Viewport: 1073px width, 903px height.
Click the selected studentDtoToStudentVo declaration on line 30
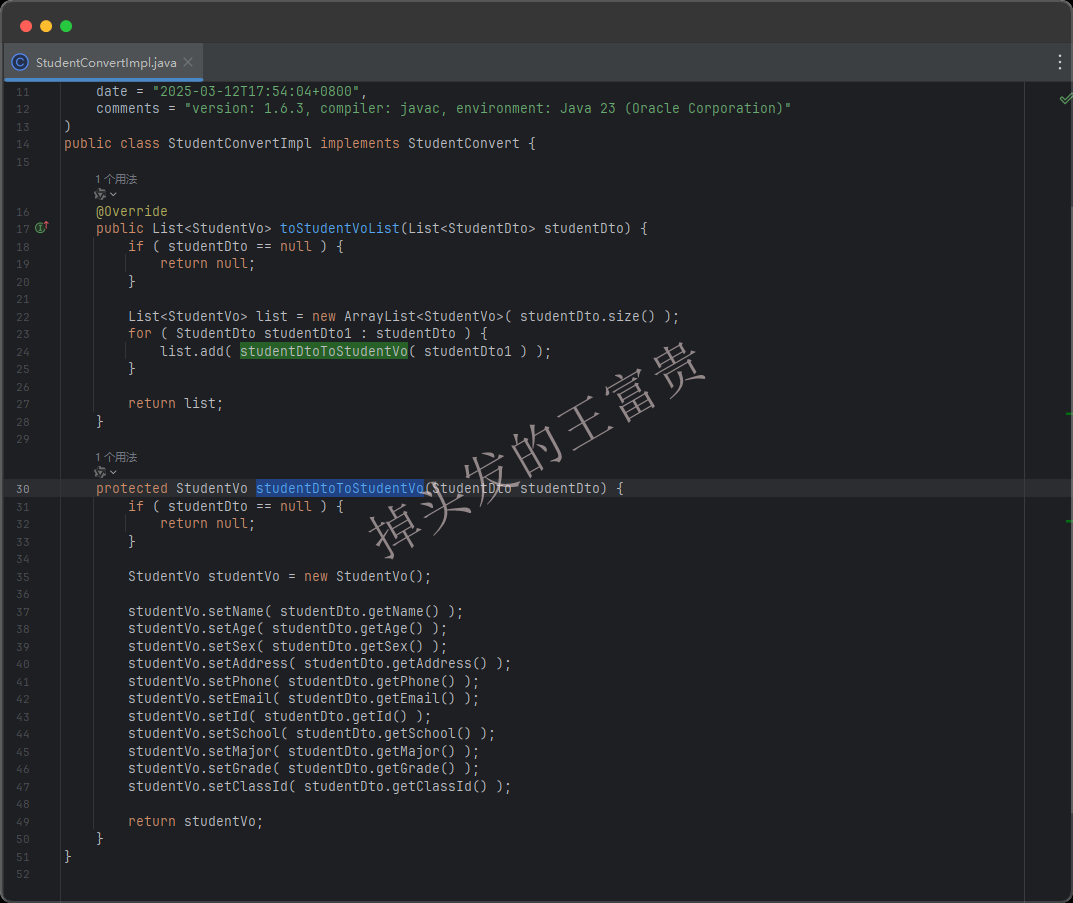point(339,488)
